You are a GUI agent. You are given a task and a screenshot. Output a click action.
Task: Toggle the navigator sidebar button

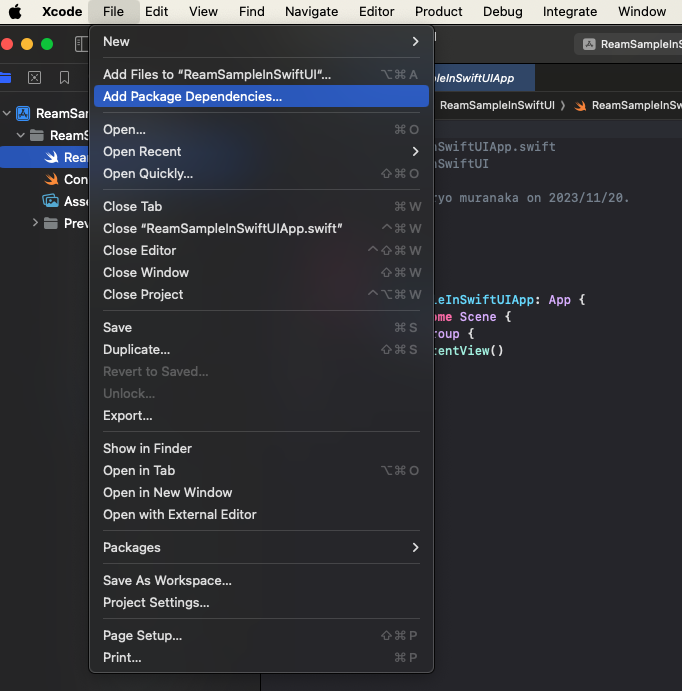pyautogui.click(x=82, y=44)
